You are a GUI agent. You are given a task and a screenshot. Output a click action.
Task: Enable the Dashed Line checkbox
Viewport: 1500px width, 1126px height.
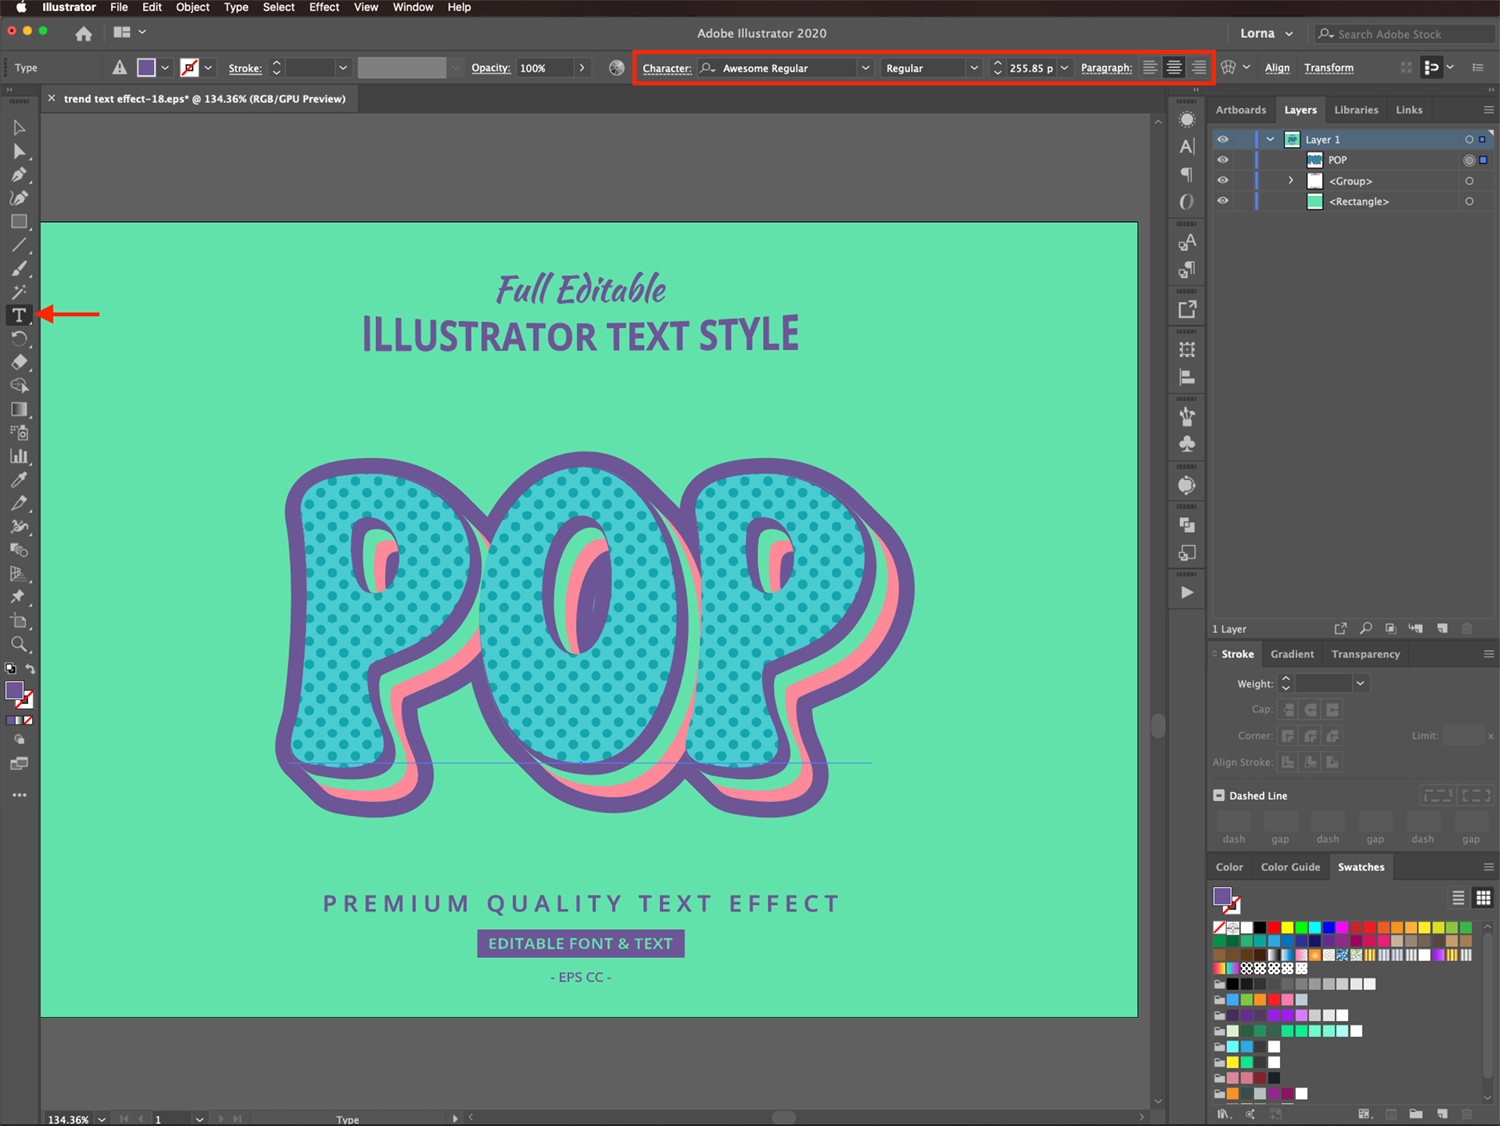coord(1219,796)
